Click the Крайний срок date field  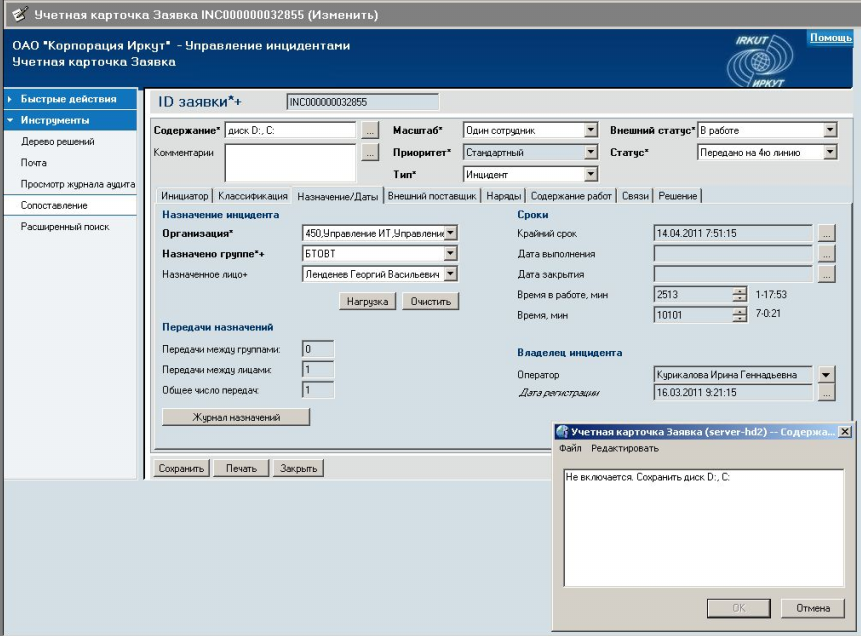pyautogui.click(x=733, y=233)
